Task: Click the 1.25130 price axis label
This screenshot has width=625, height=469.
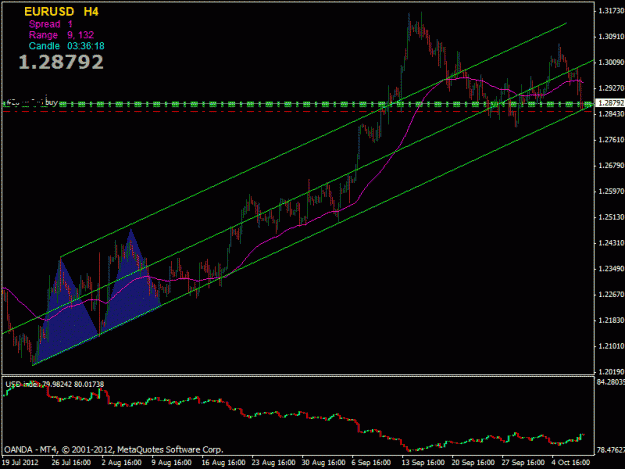Action: coord(611,218)
